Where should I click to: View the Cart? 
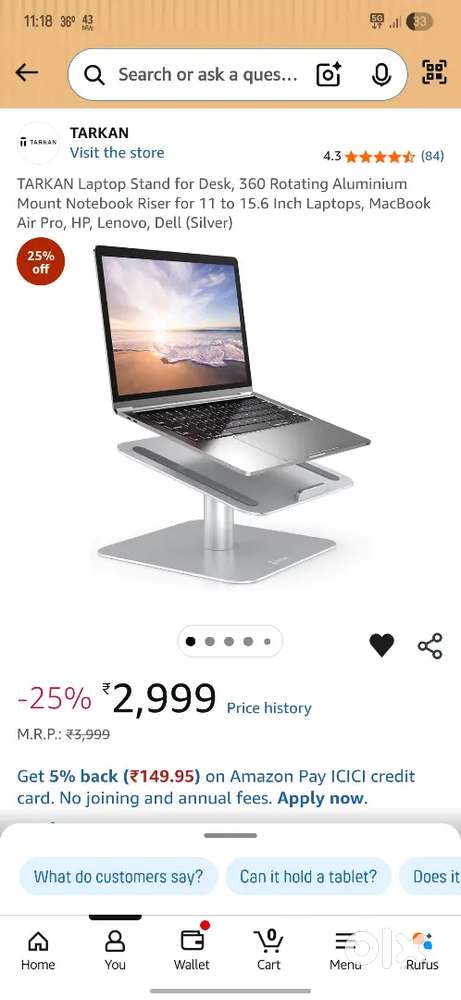click(x=268, y=950)
